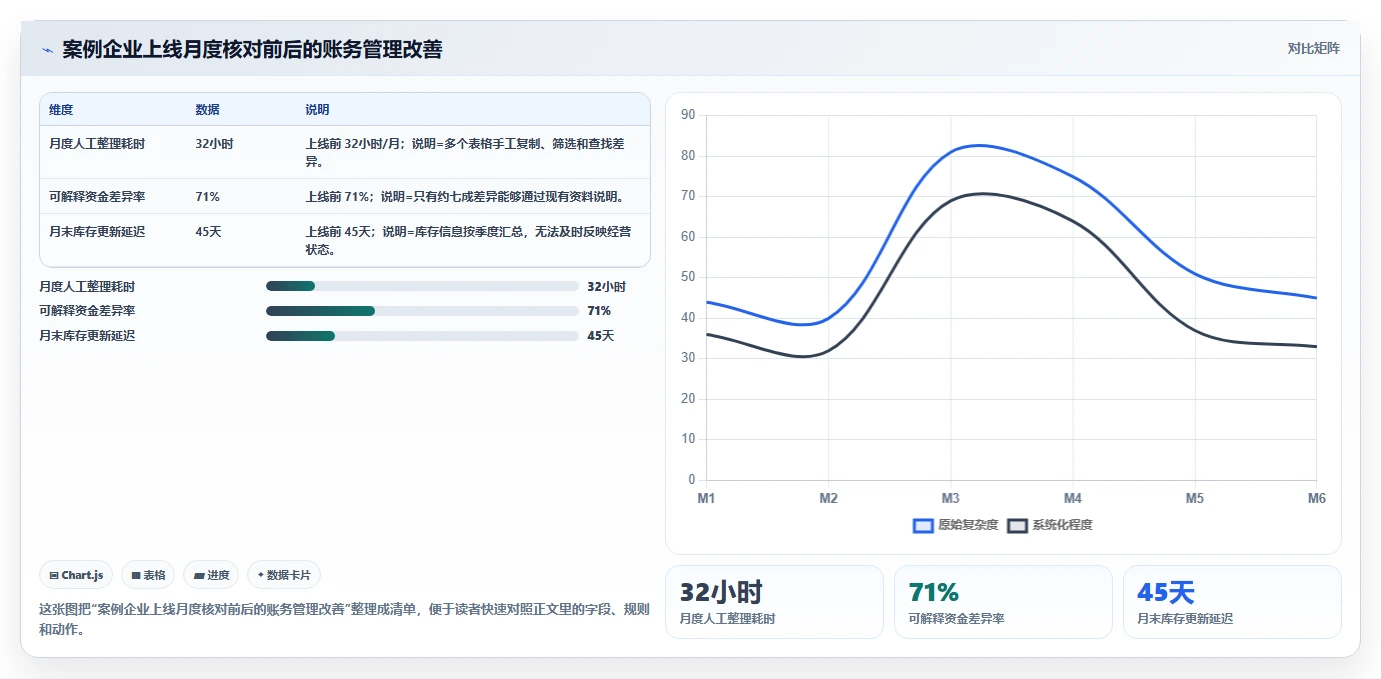Click the 月末库存更新延迟 progress bar
This screenshot has height=679, width=1381.
point(422,336)
